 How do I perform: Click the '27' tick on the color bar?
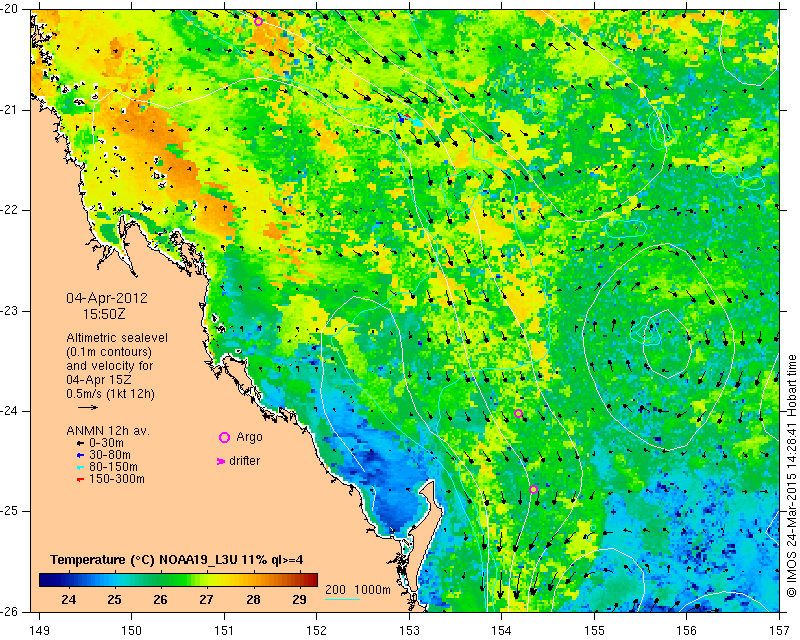pyautogui.click(x=206, y=599)
